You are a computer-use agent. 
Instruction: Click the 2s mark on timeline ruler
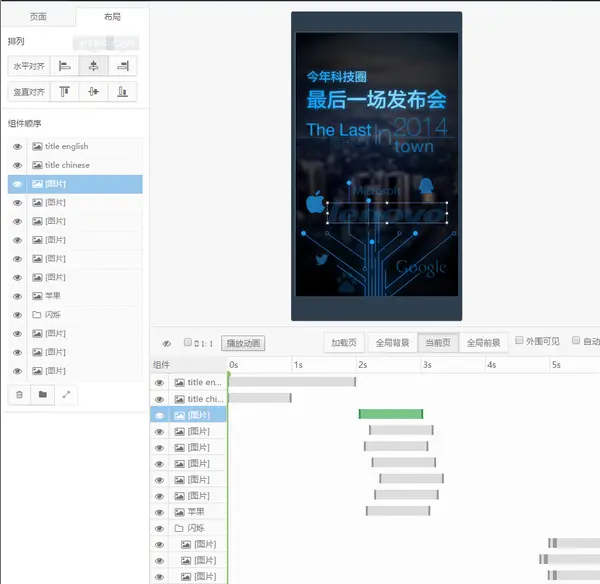363,365
